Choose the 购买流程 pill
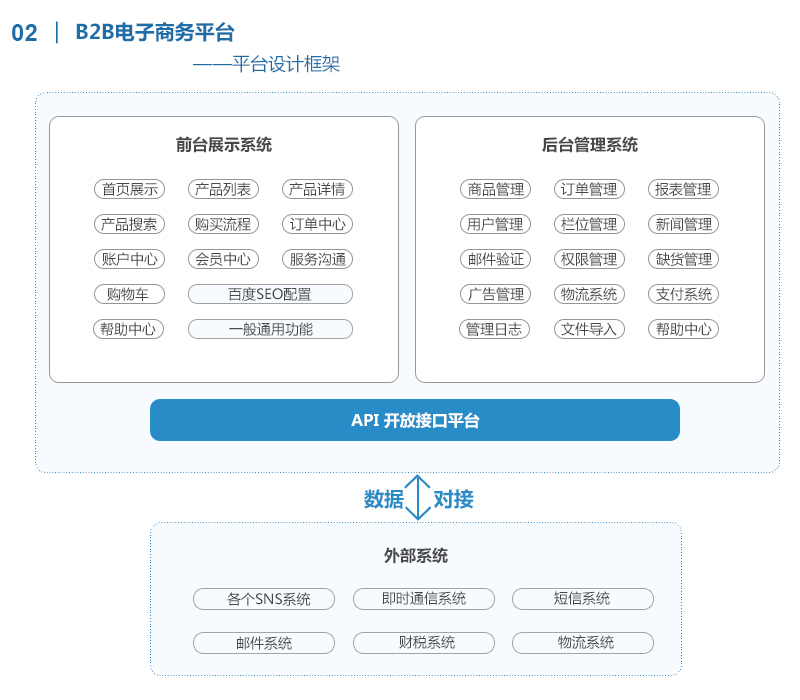The image size is (800, 700). (223, 224)
